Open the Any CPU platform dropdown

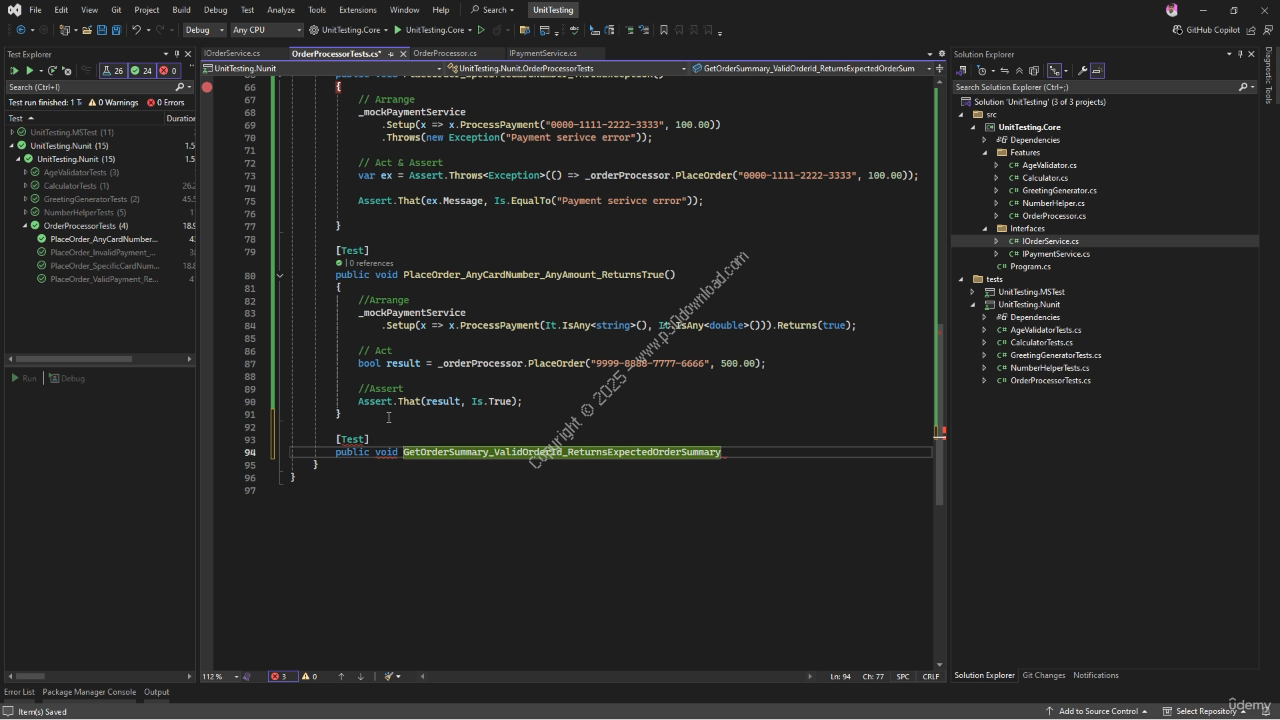click(266, 30)
